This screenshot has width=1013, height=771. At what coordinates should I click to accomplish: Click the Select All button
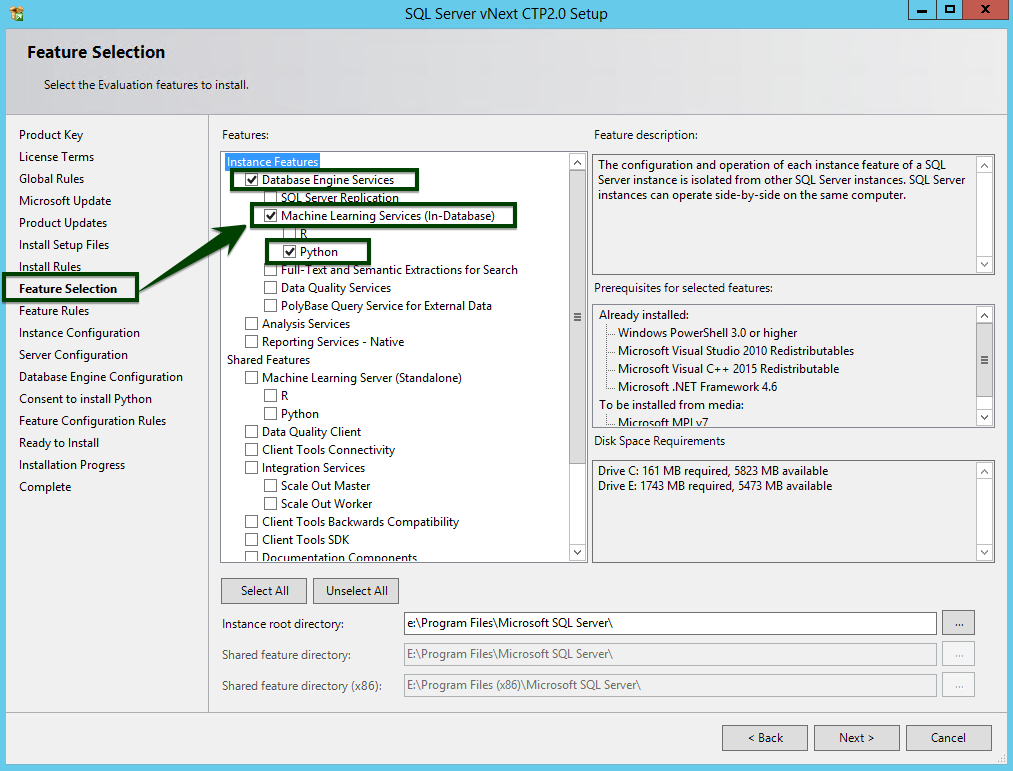pos(263,590)
